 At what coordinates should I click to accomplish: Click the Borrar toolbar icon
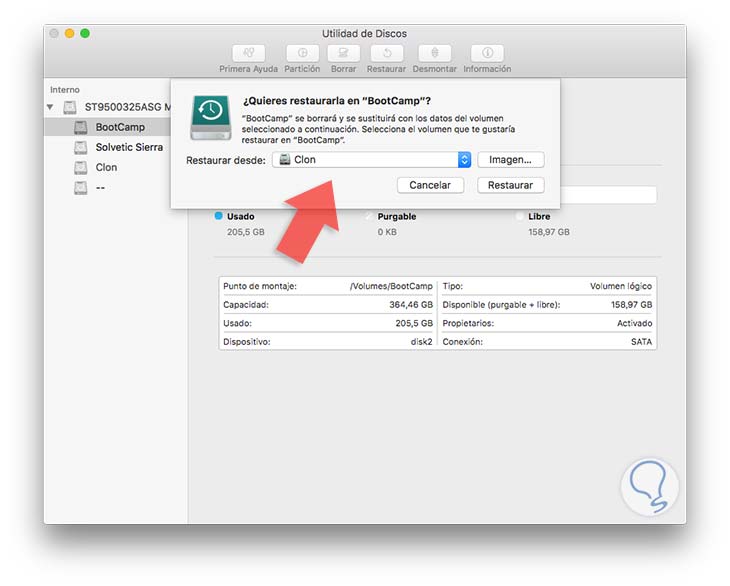point(344,53)
